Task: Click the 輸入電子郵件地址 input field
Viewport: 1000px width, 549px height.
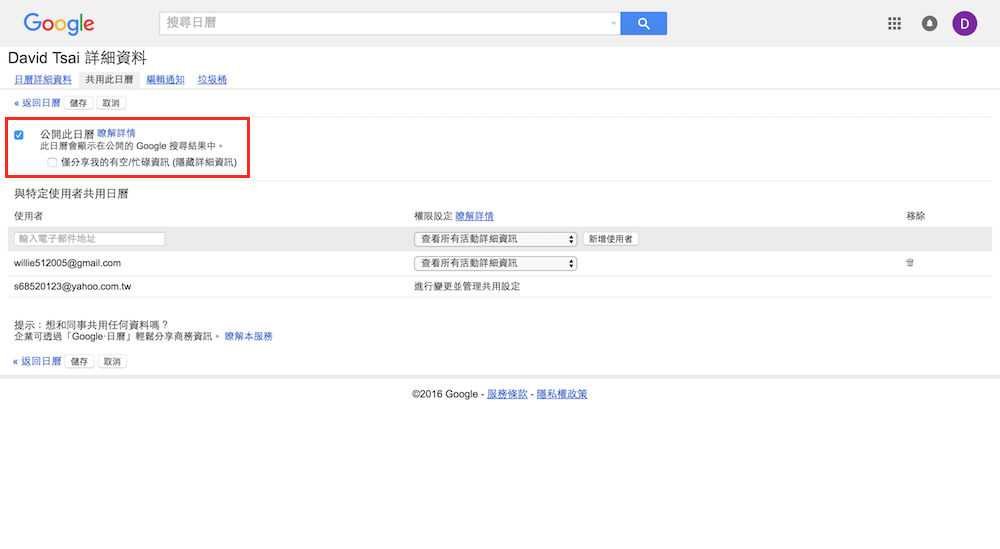Action: [x=89, y=238]
